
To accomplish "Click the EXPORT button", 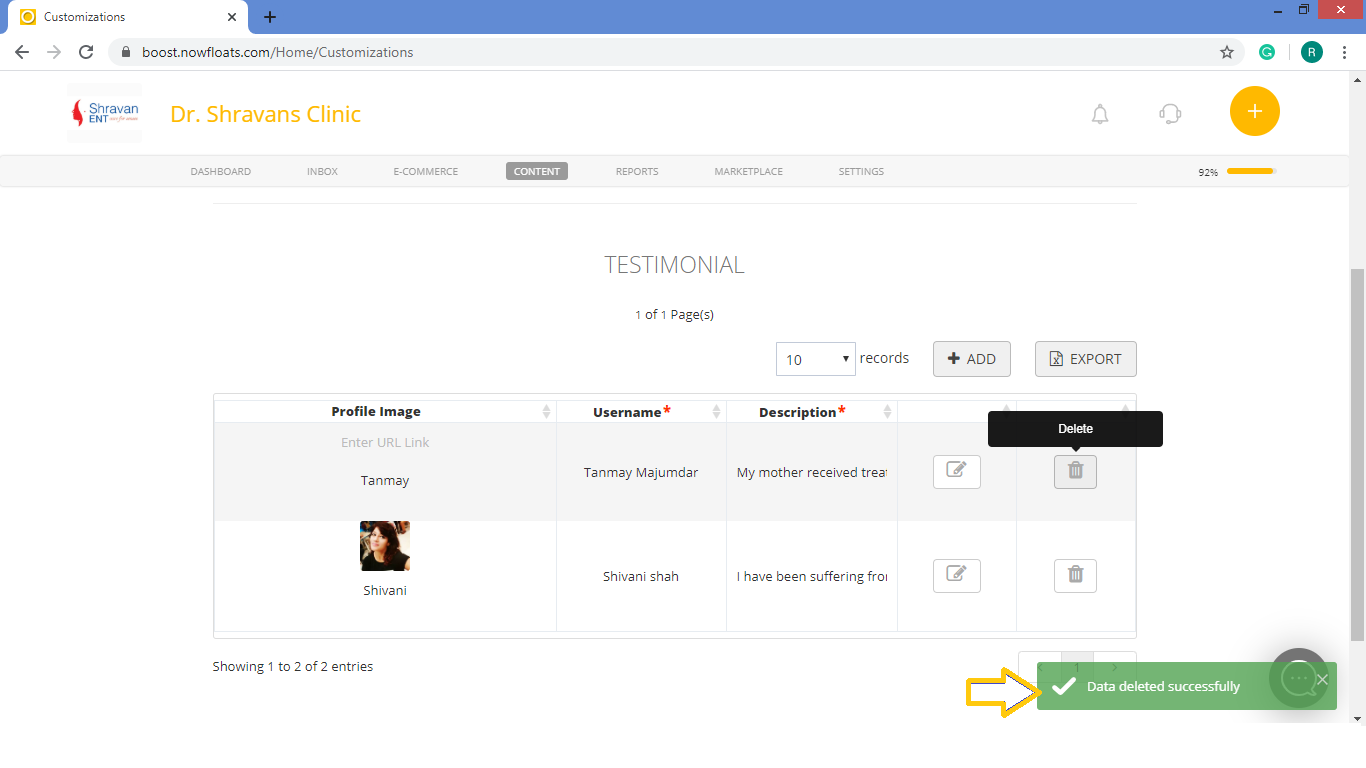I will [1085, 359].
